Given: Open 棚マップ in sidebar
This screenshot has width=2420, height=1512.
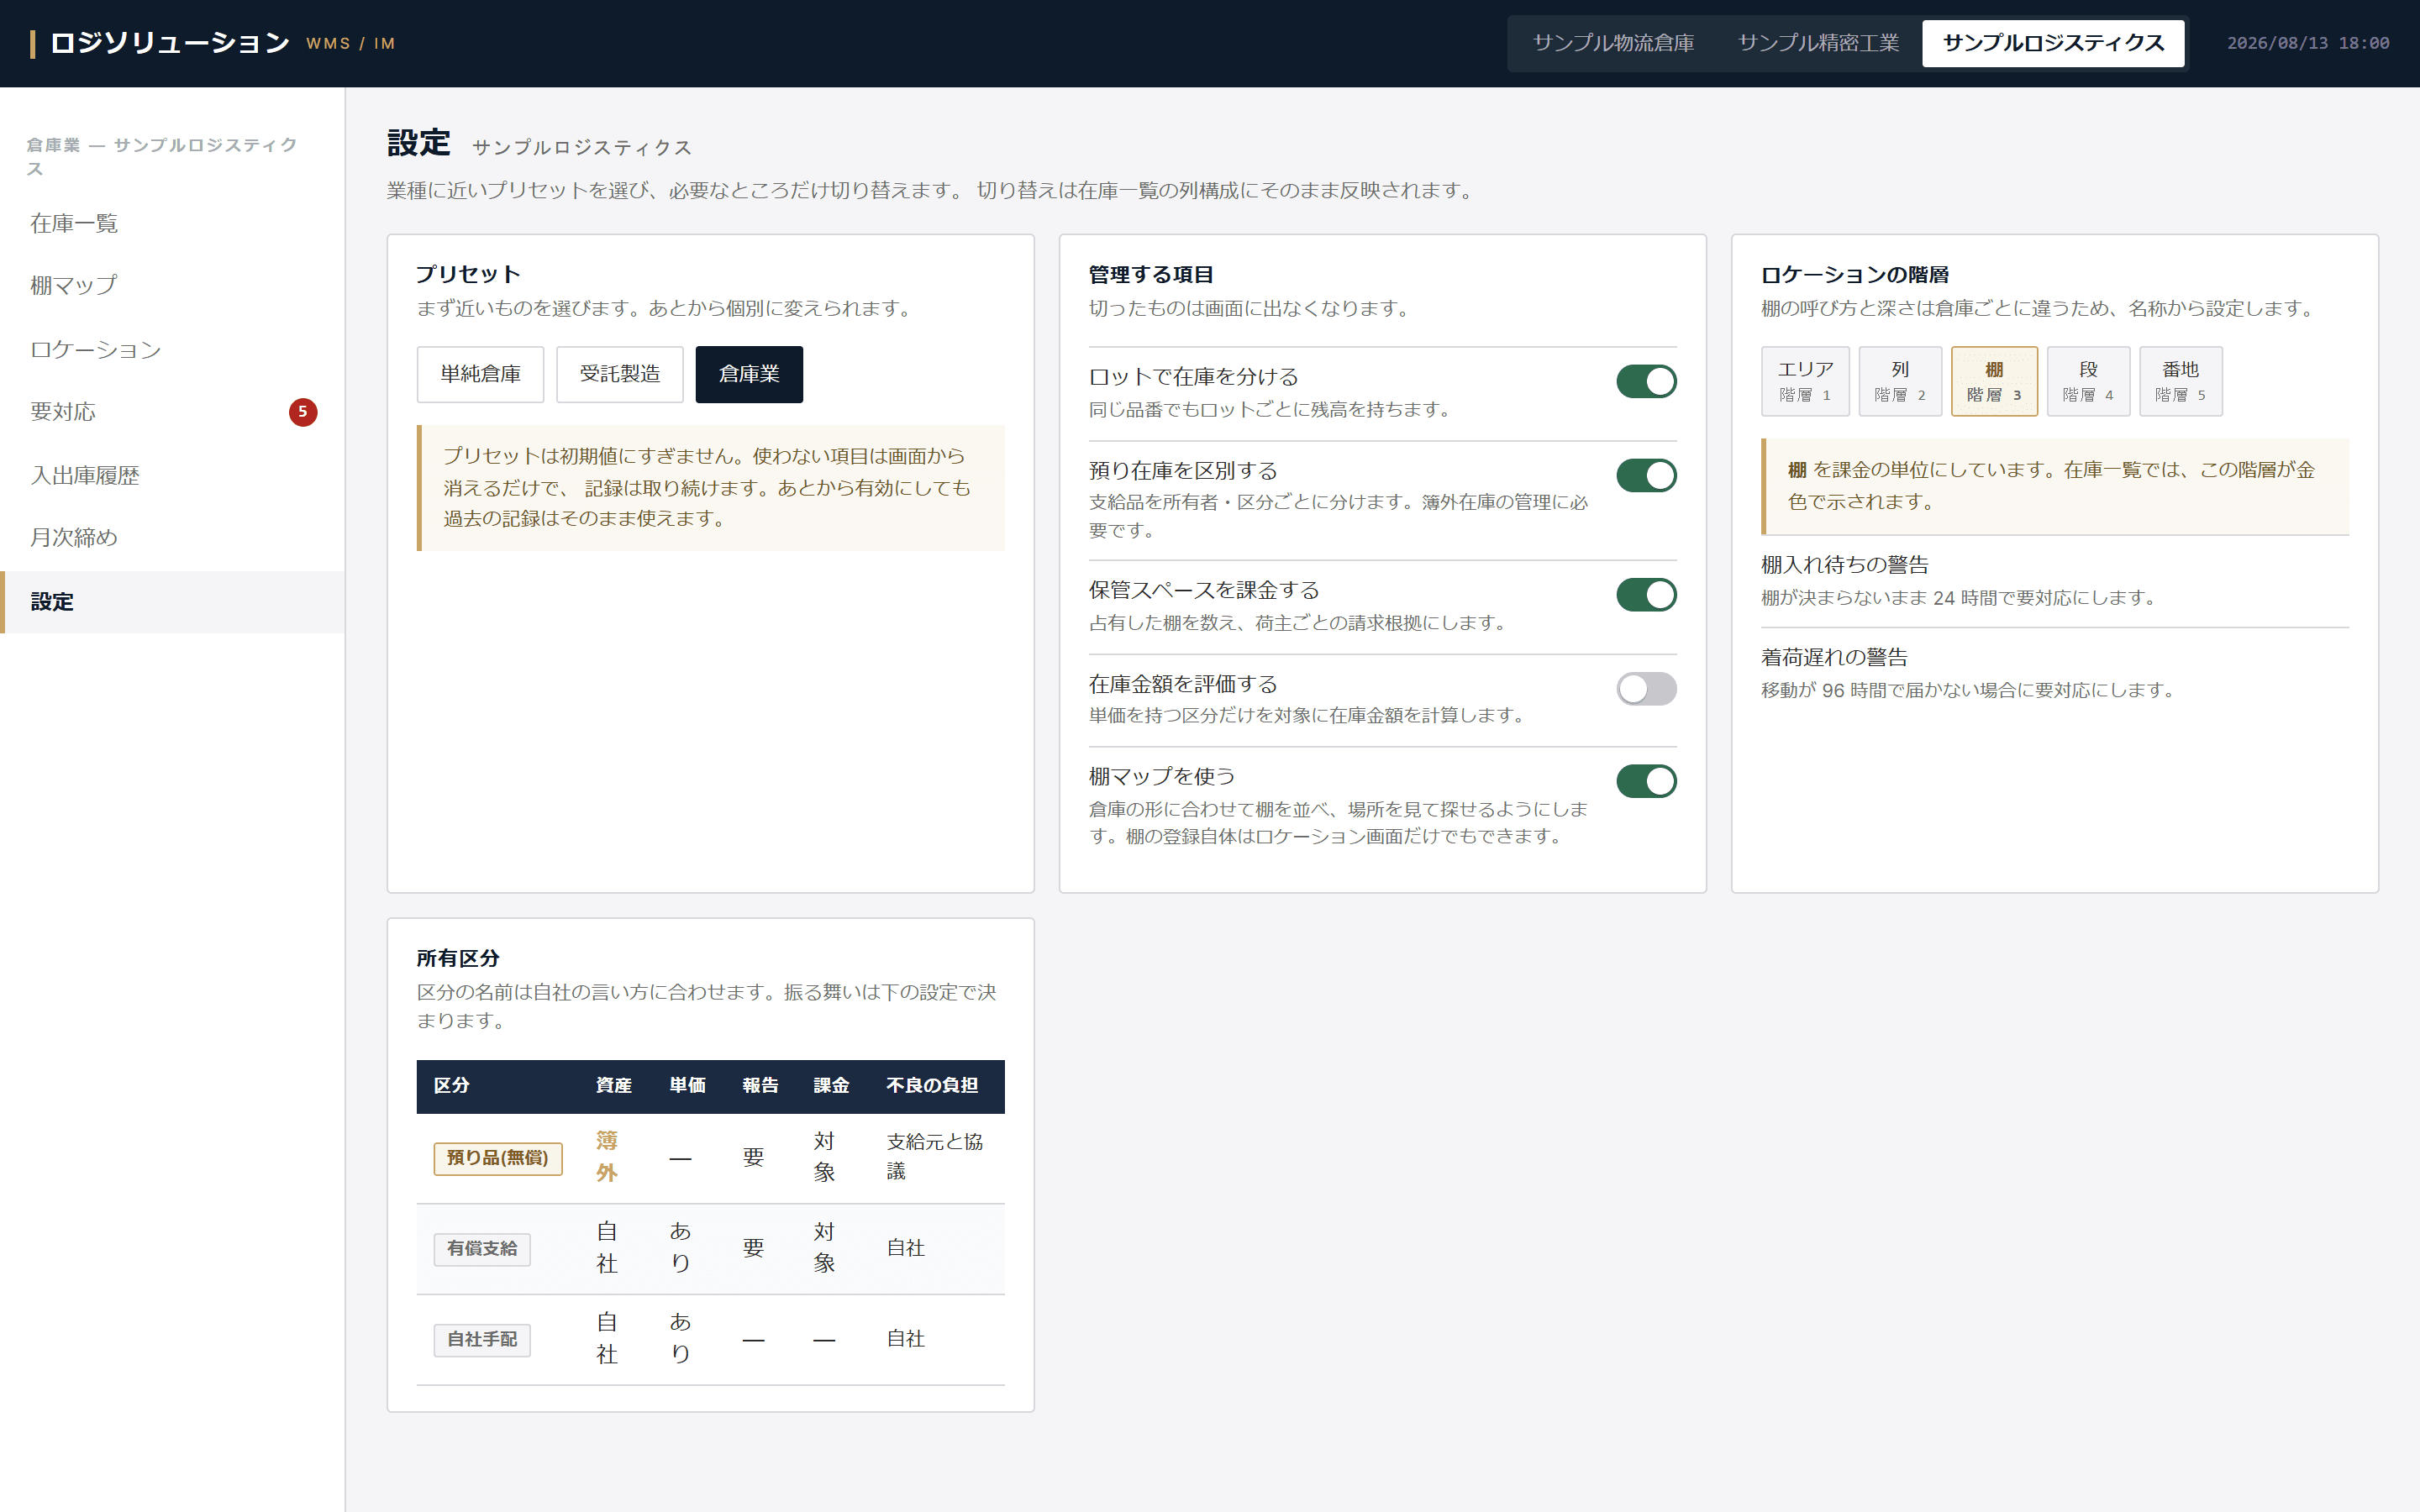Looking at the screenshot, I should pyautogui.click(x=172, y=286).
